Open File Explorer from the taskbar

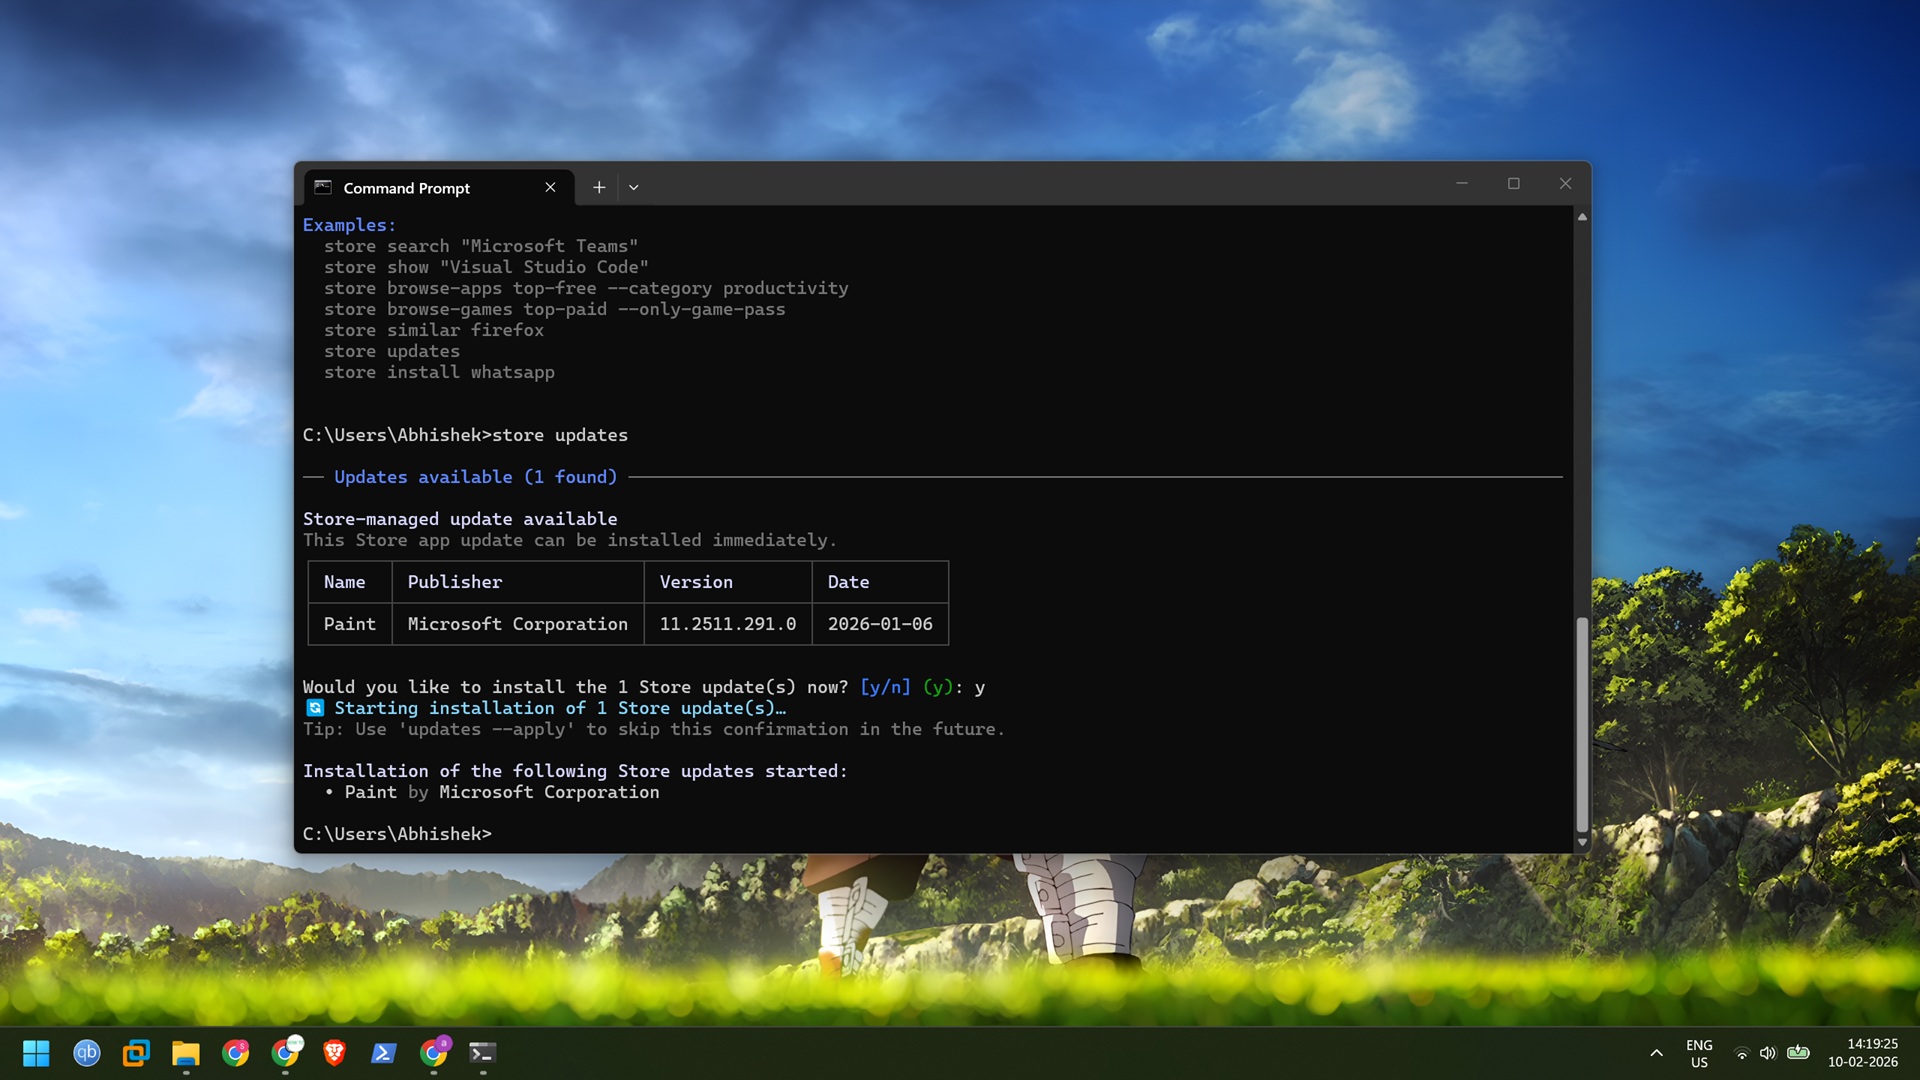[x=184, y=1053]
